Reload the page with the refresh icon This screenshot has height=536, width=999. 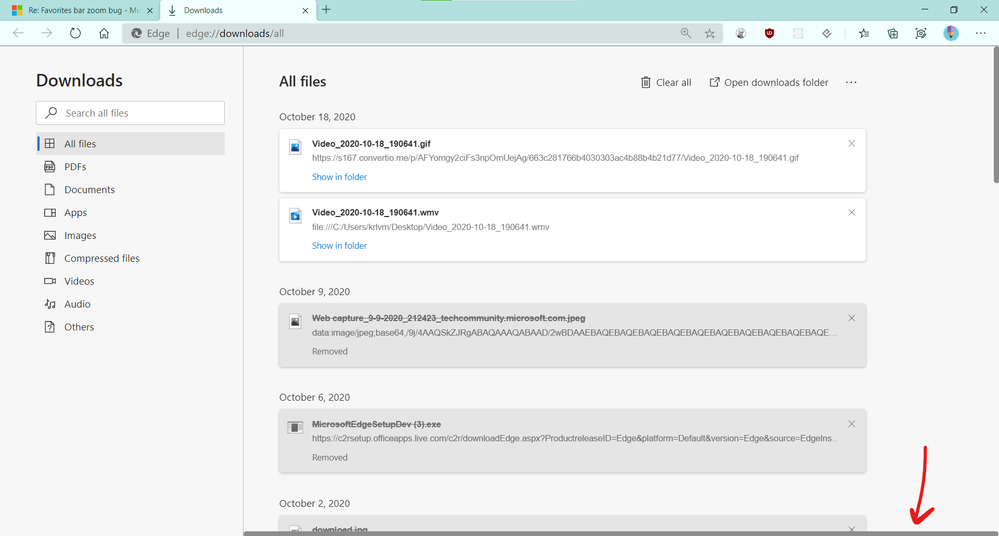point(75,33)
